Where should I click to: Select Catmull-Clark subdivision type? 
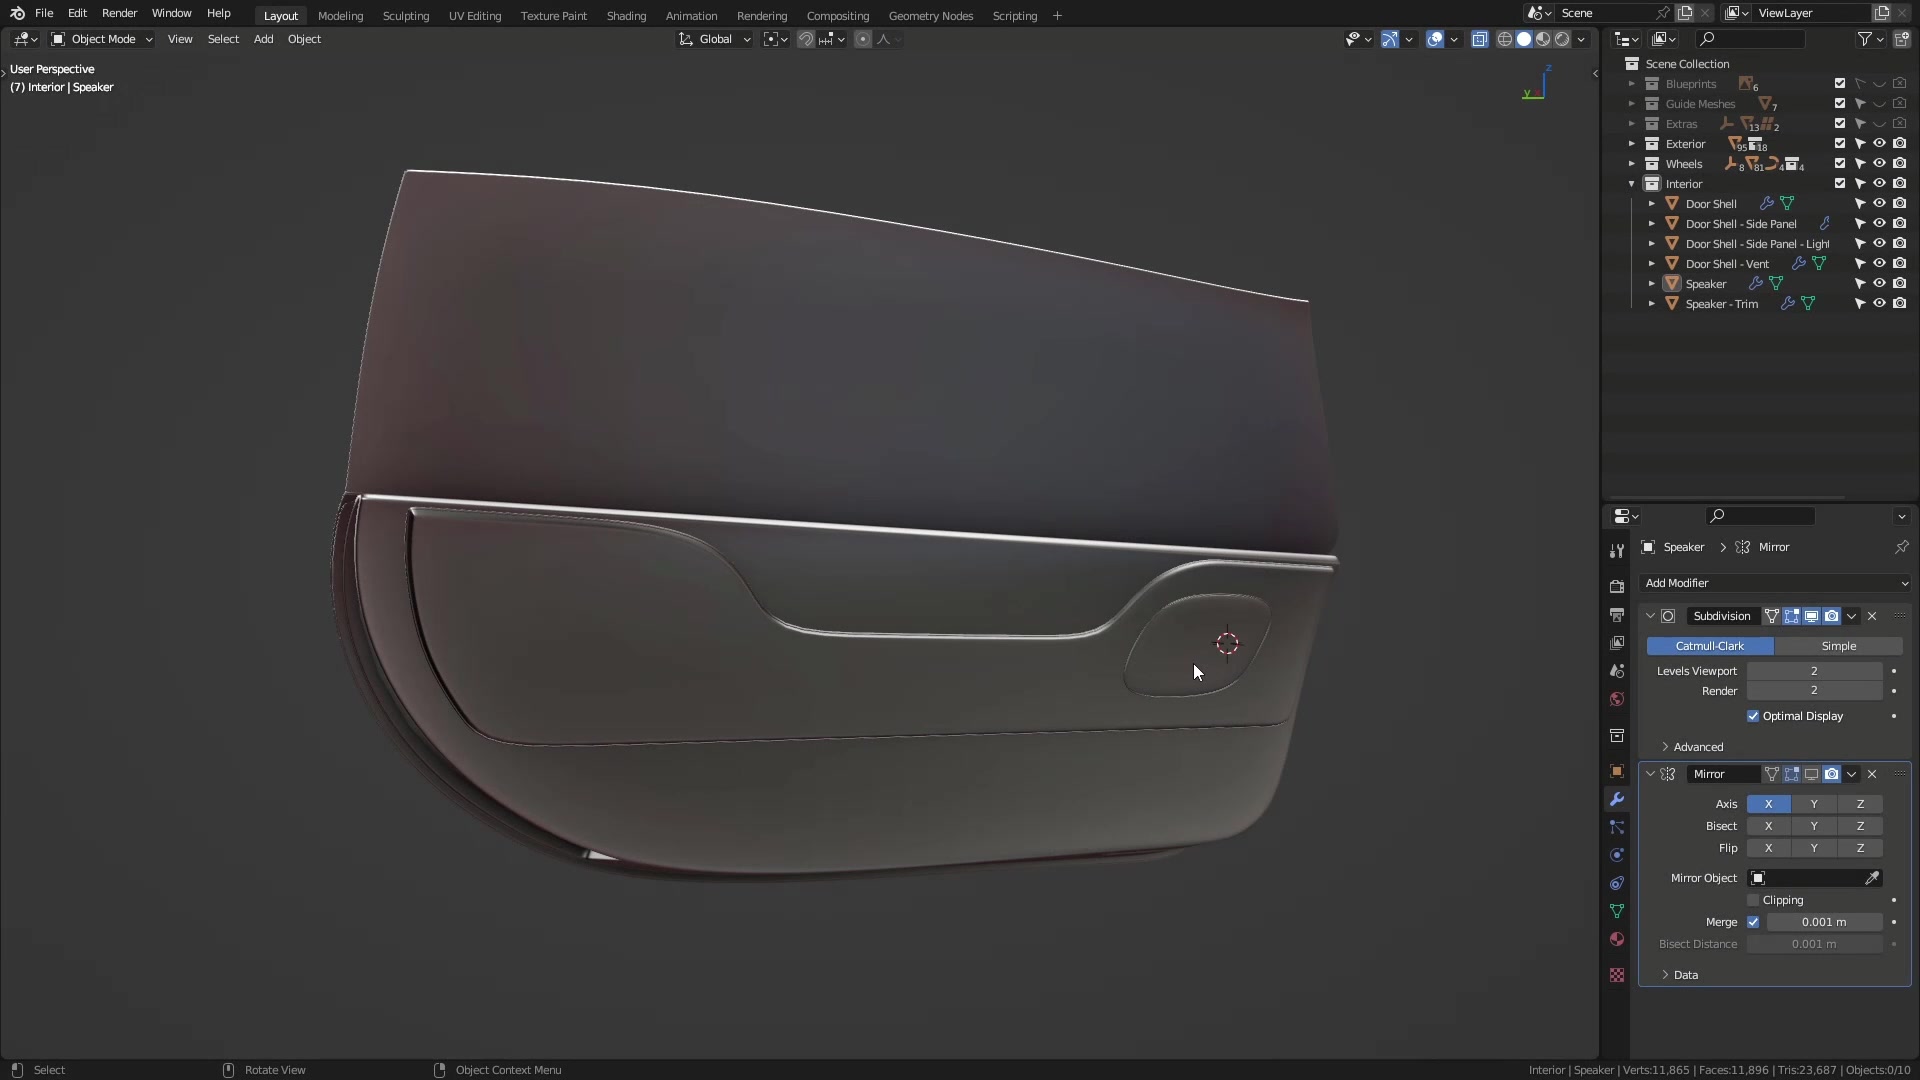pyautogui.click(x=1710, y=646)
